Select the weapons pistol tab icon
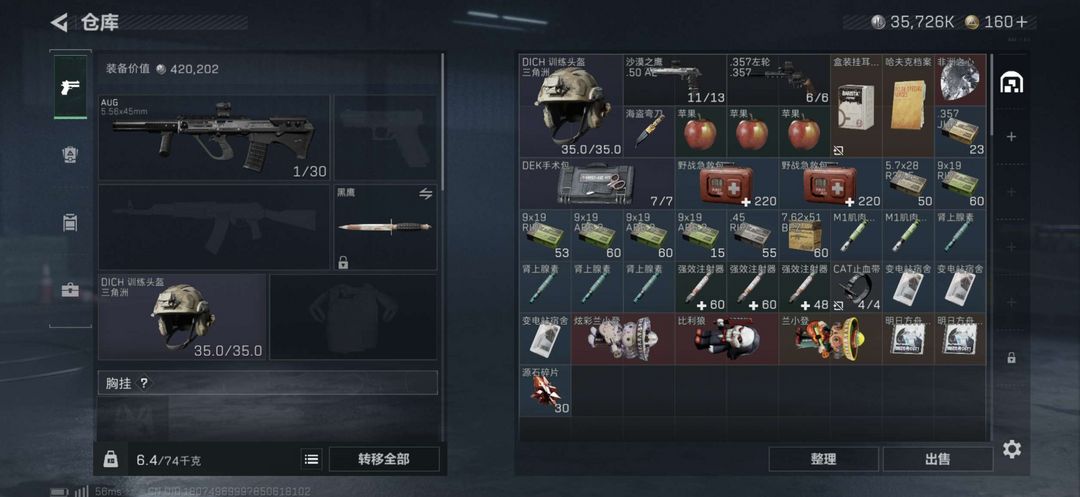The height and width of the screenshot is (497, 1080). pyautogui.click(x=70, y=87)
